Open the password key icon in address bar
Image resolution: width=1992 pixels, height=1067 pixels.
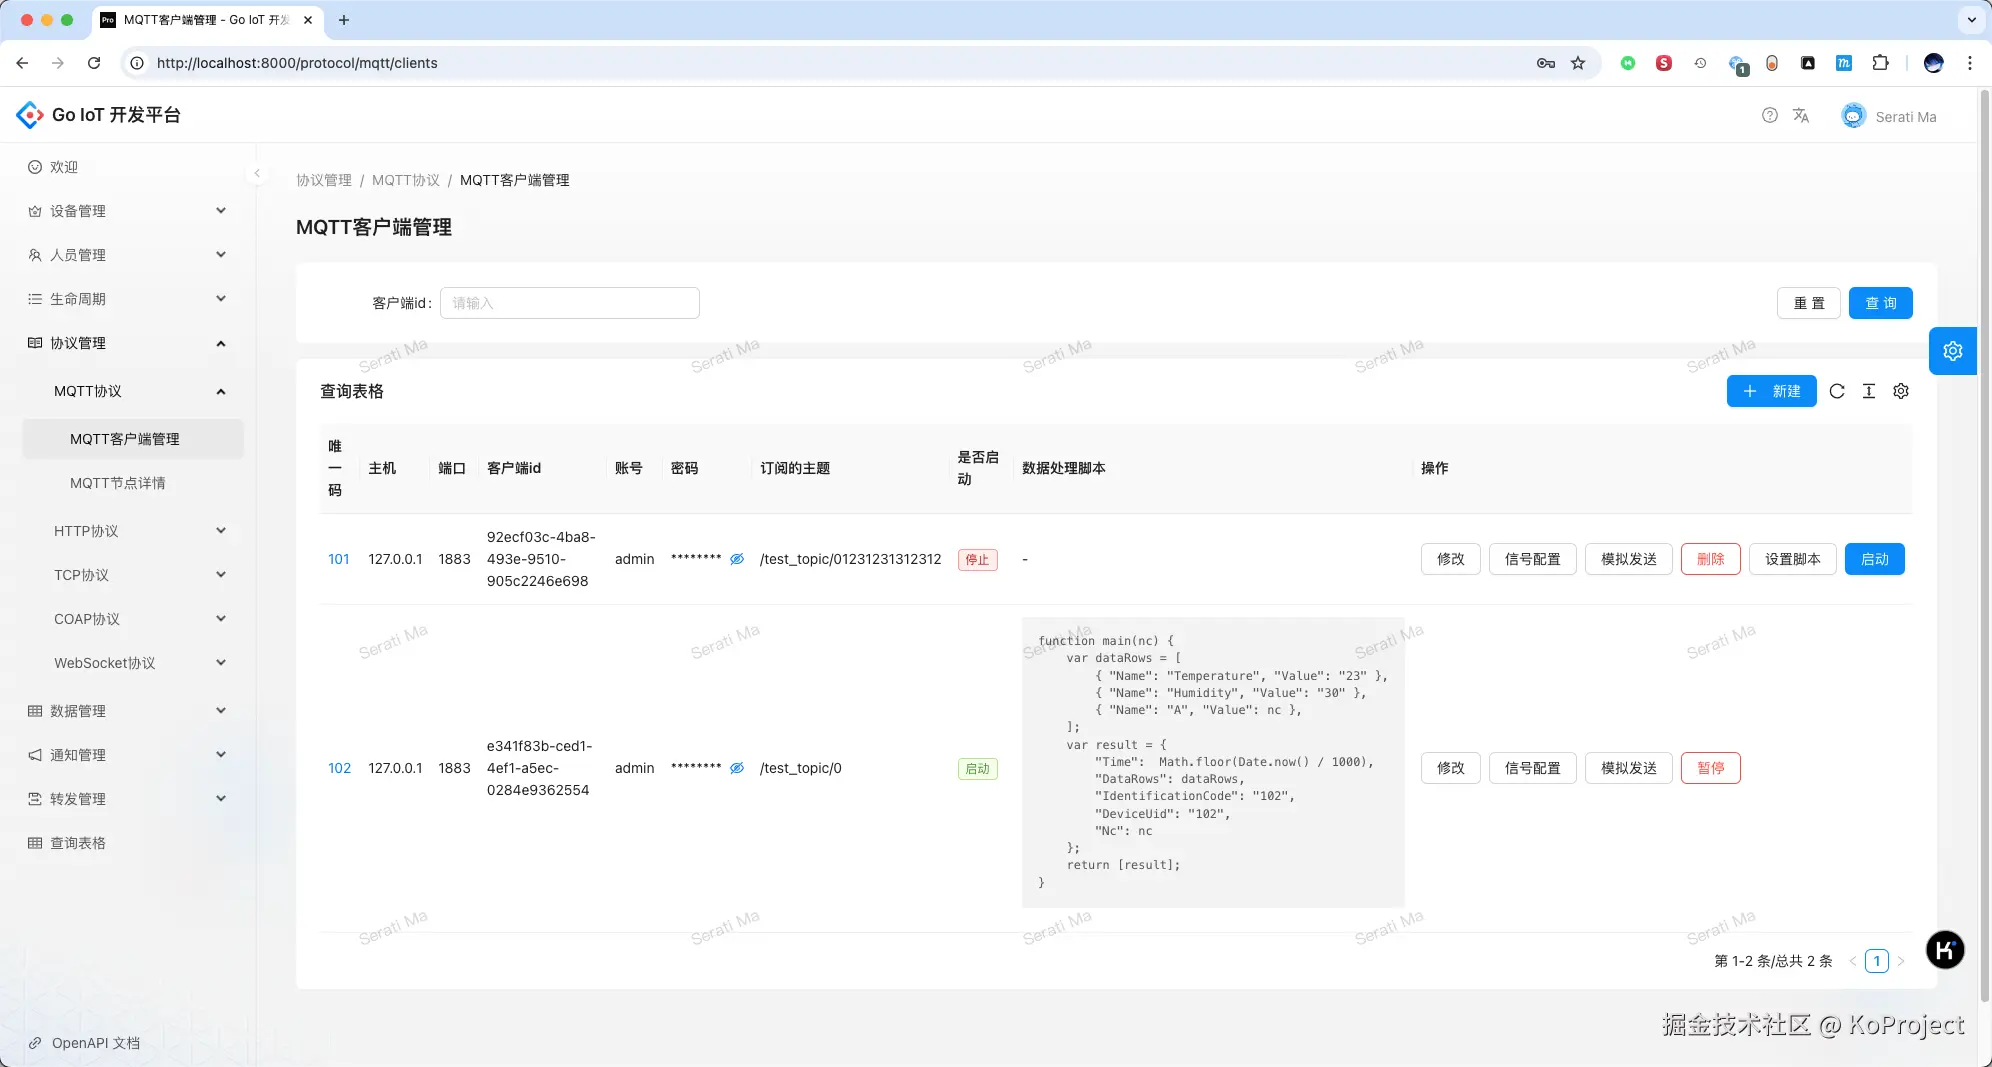1546,63
